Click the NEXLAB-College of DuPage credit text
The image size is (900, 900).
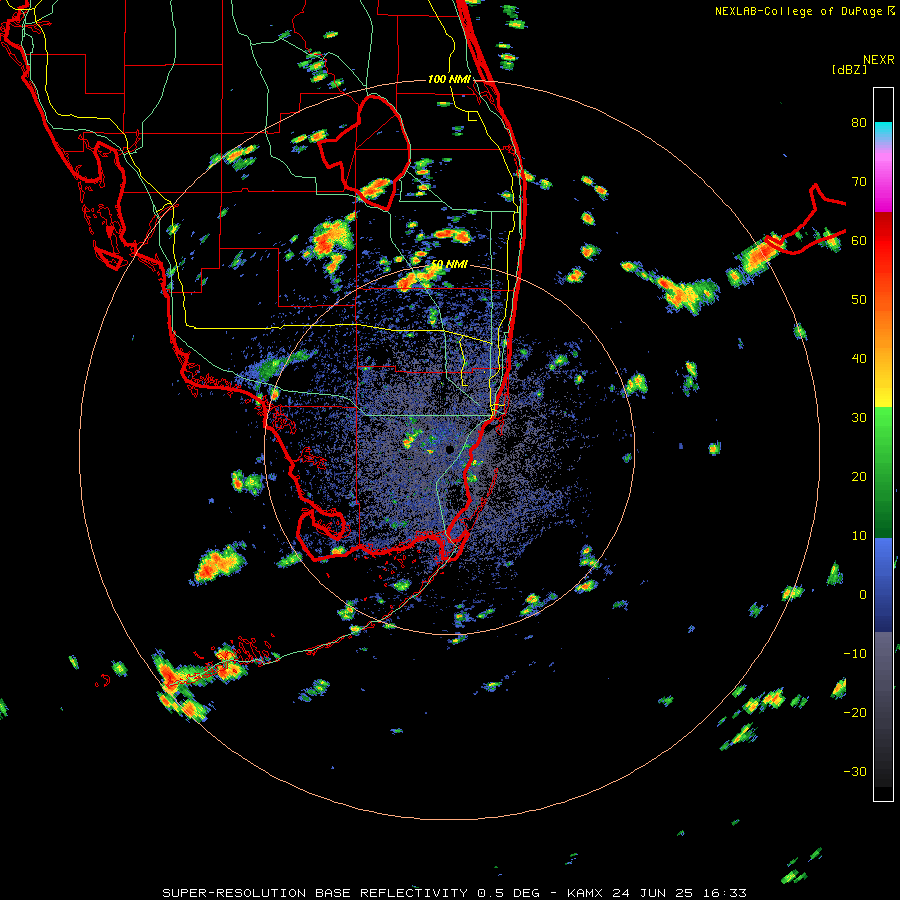(x=798, y=11)
